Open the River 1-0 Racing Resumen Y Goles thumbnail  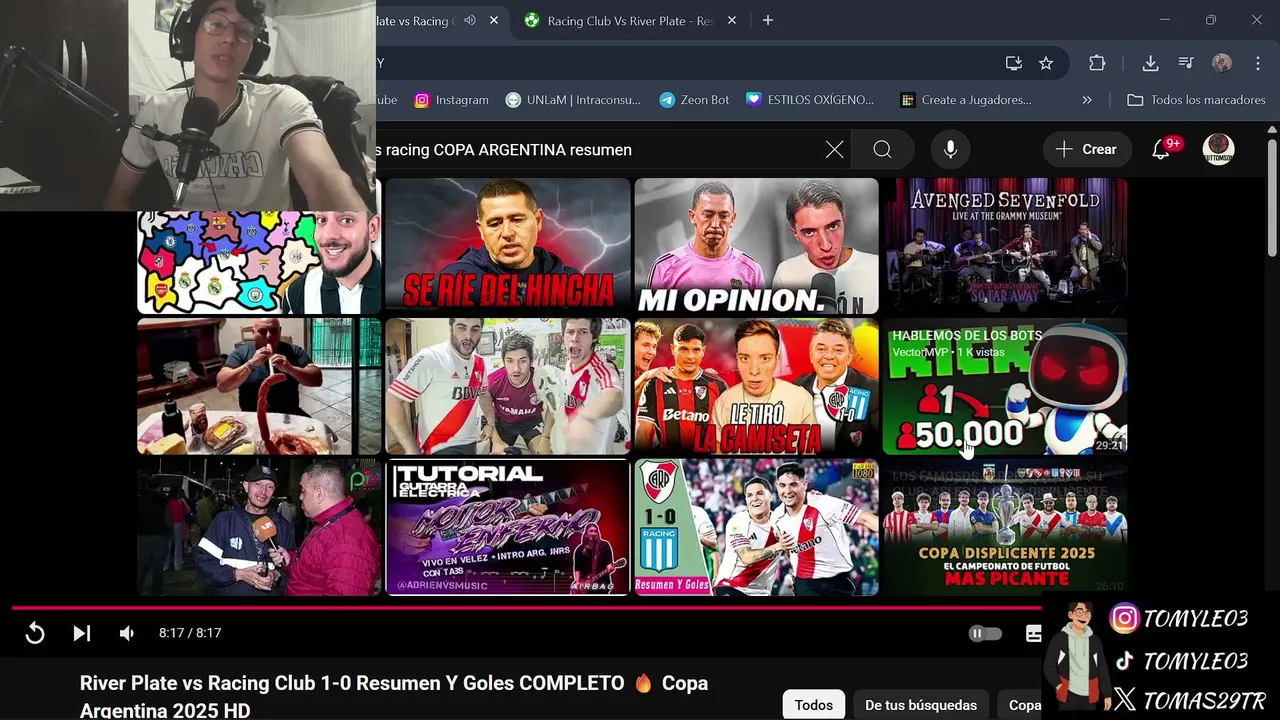[x=756, y=527]
